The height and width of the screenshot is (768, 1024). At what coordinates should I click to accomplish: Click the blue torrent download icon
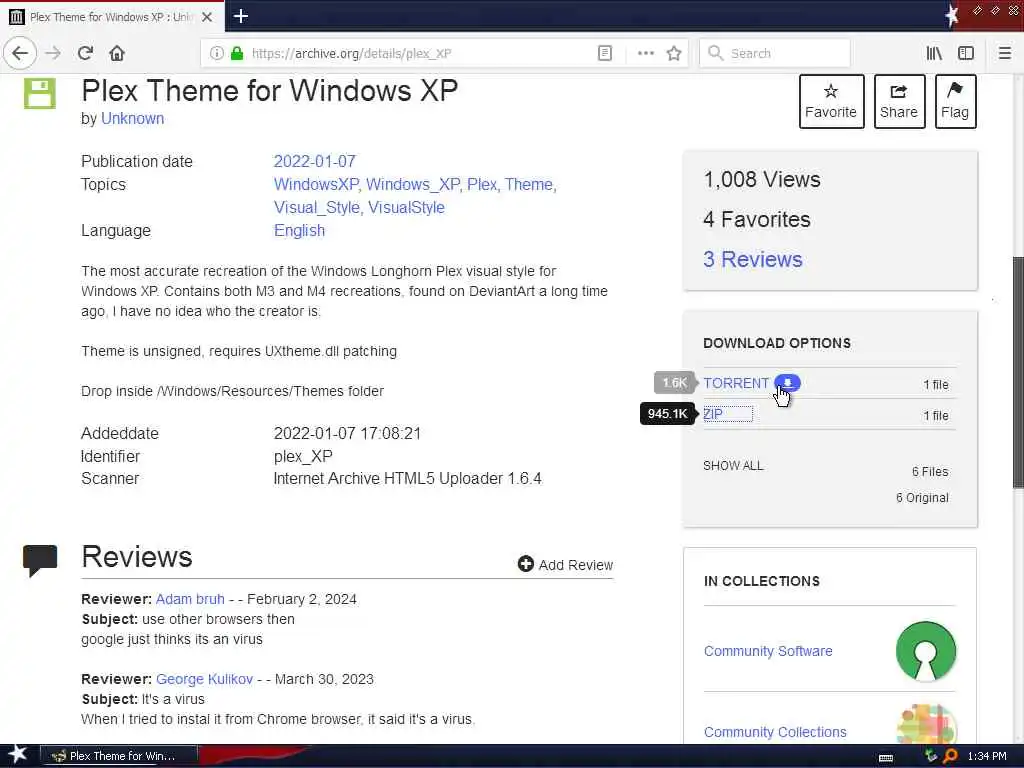787,383
